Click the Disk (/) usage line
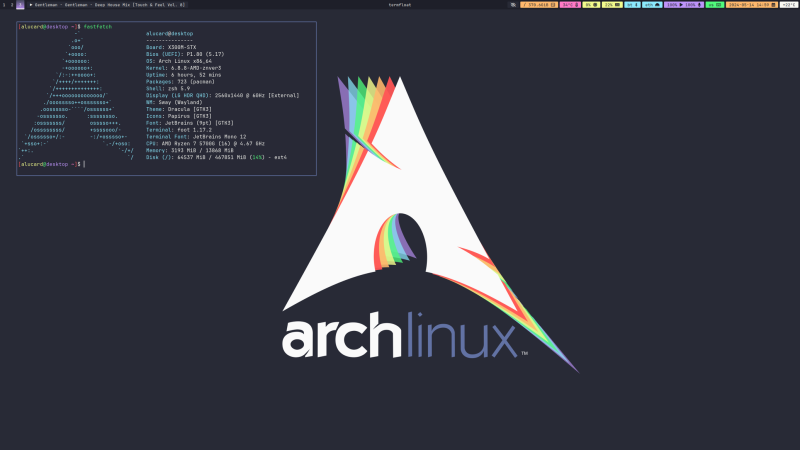This screenshot has width=800, height=450. [x=216, y=158]
